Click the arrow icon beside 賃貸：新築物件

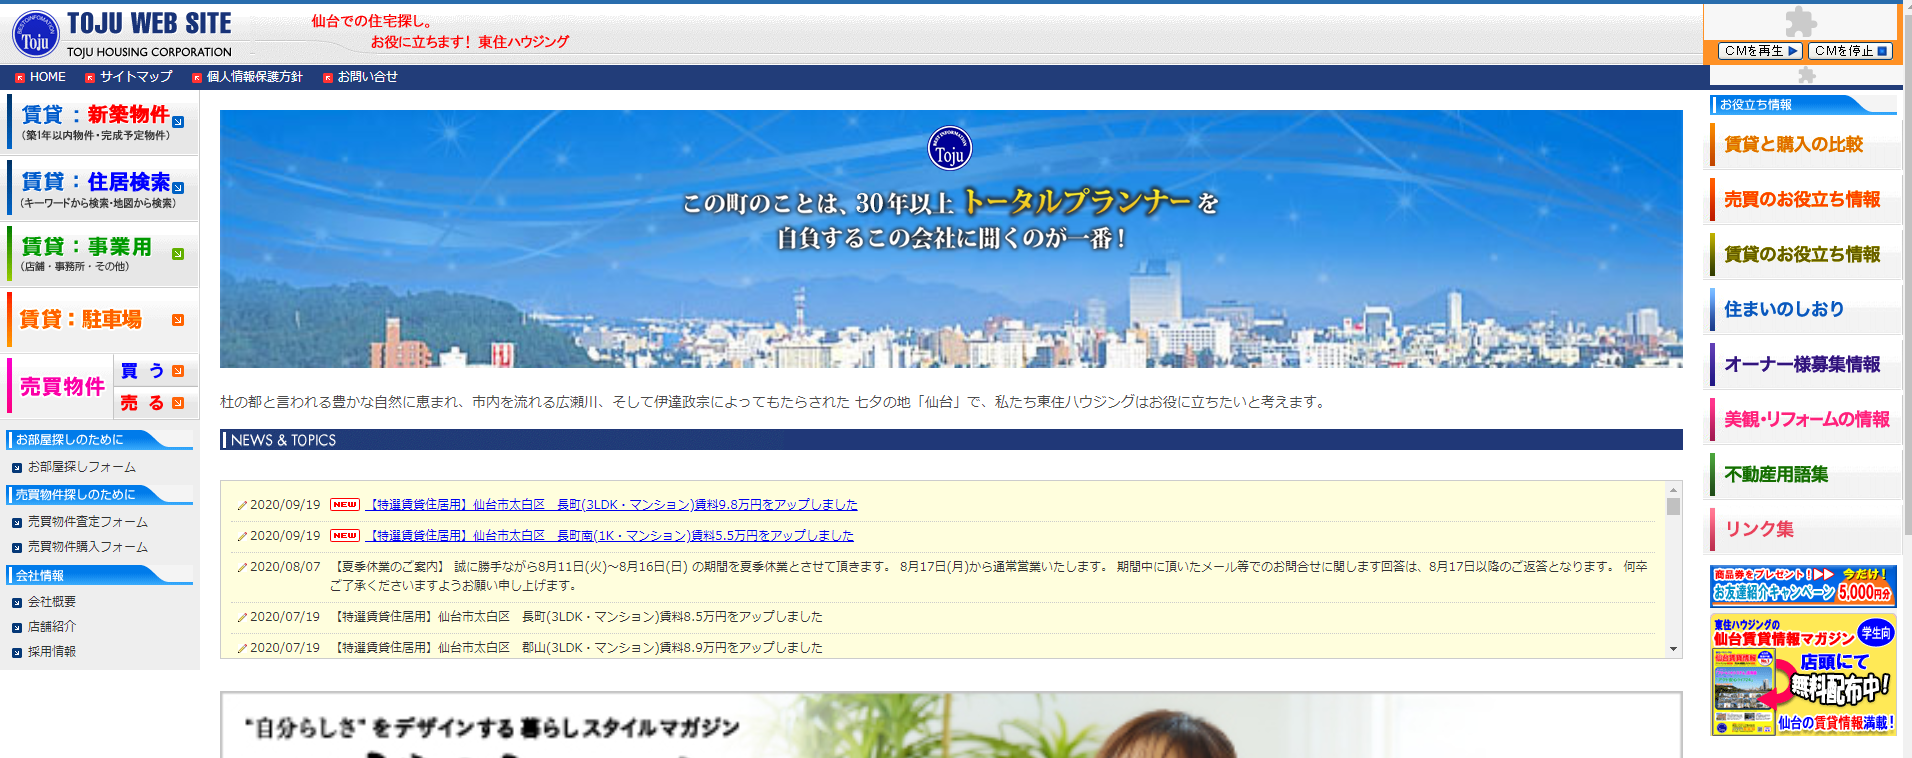(178, 122)
